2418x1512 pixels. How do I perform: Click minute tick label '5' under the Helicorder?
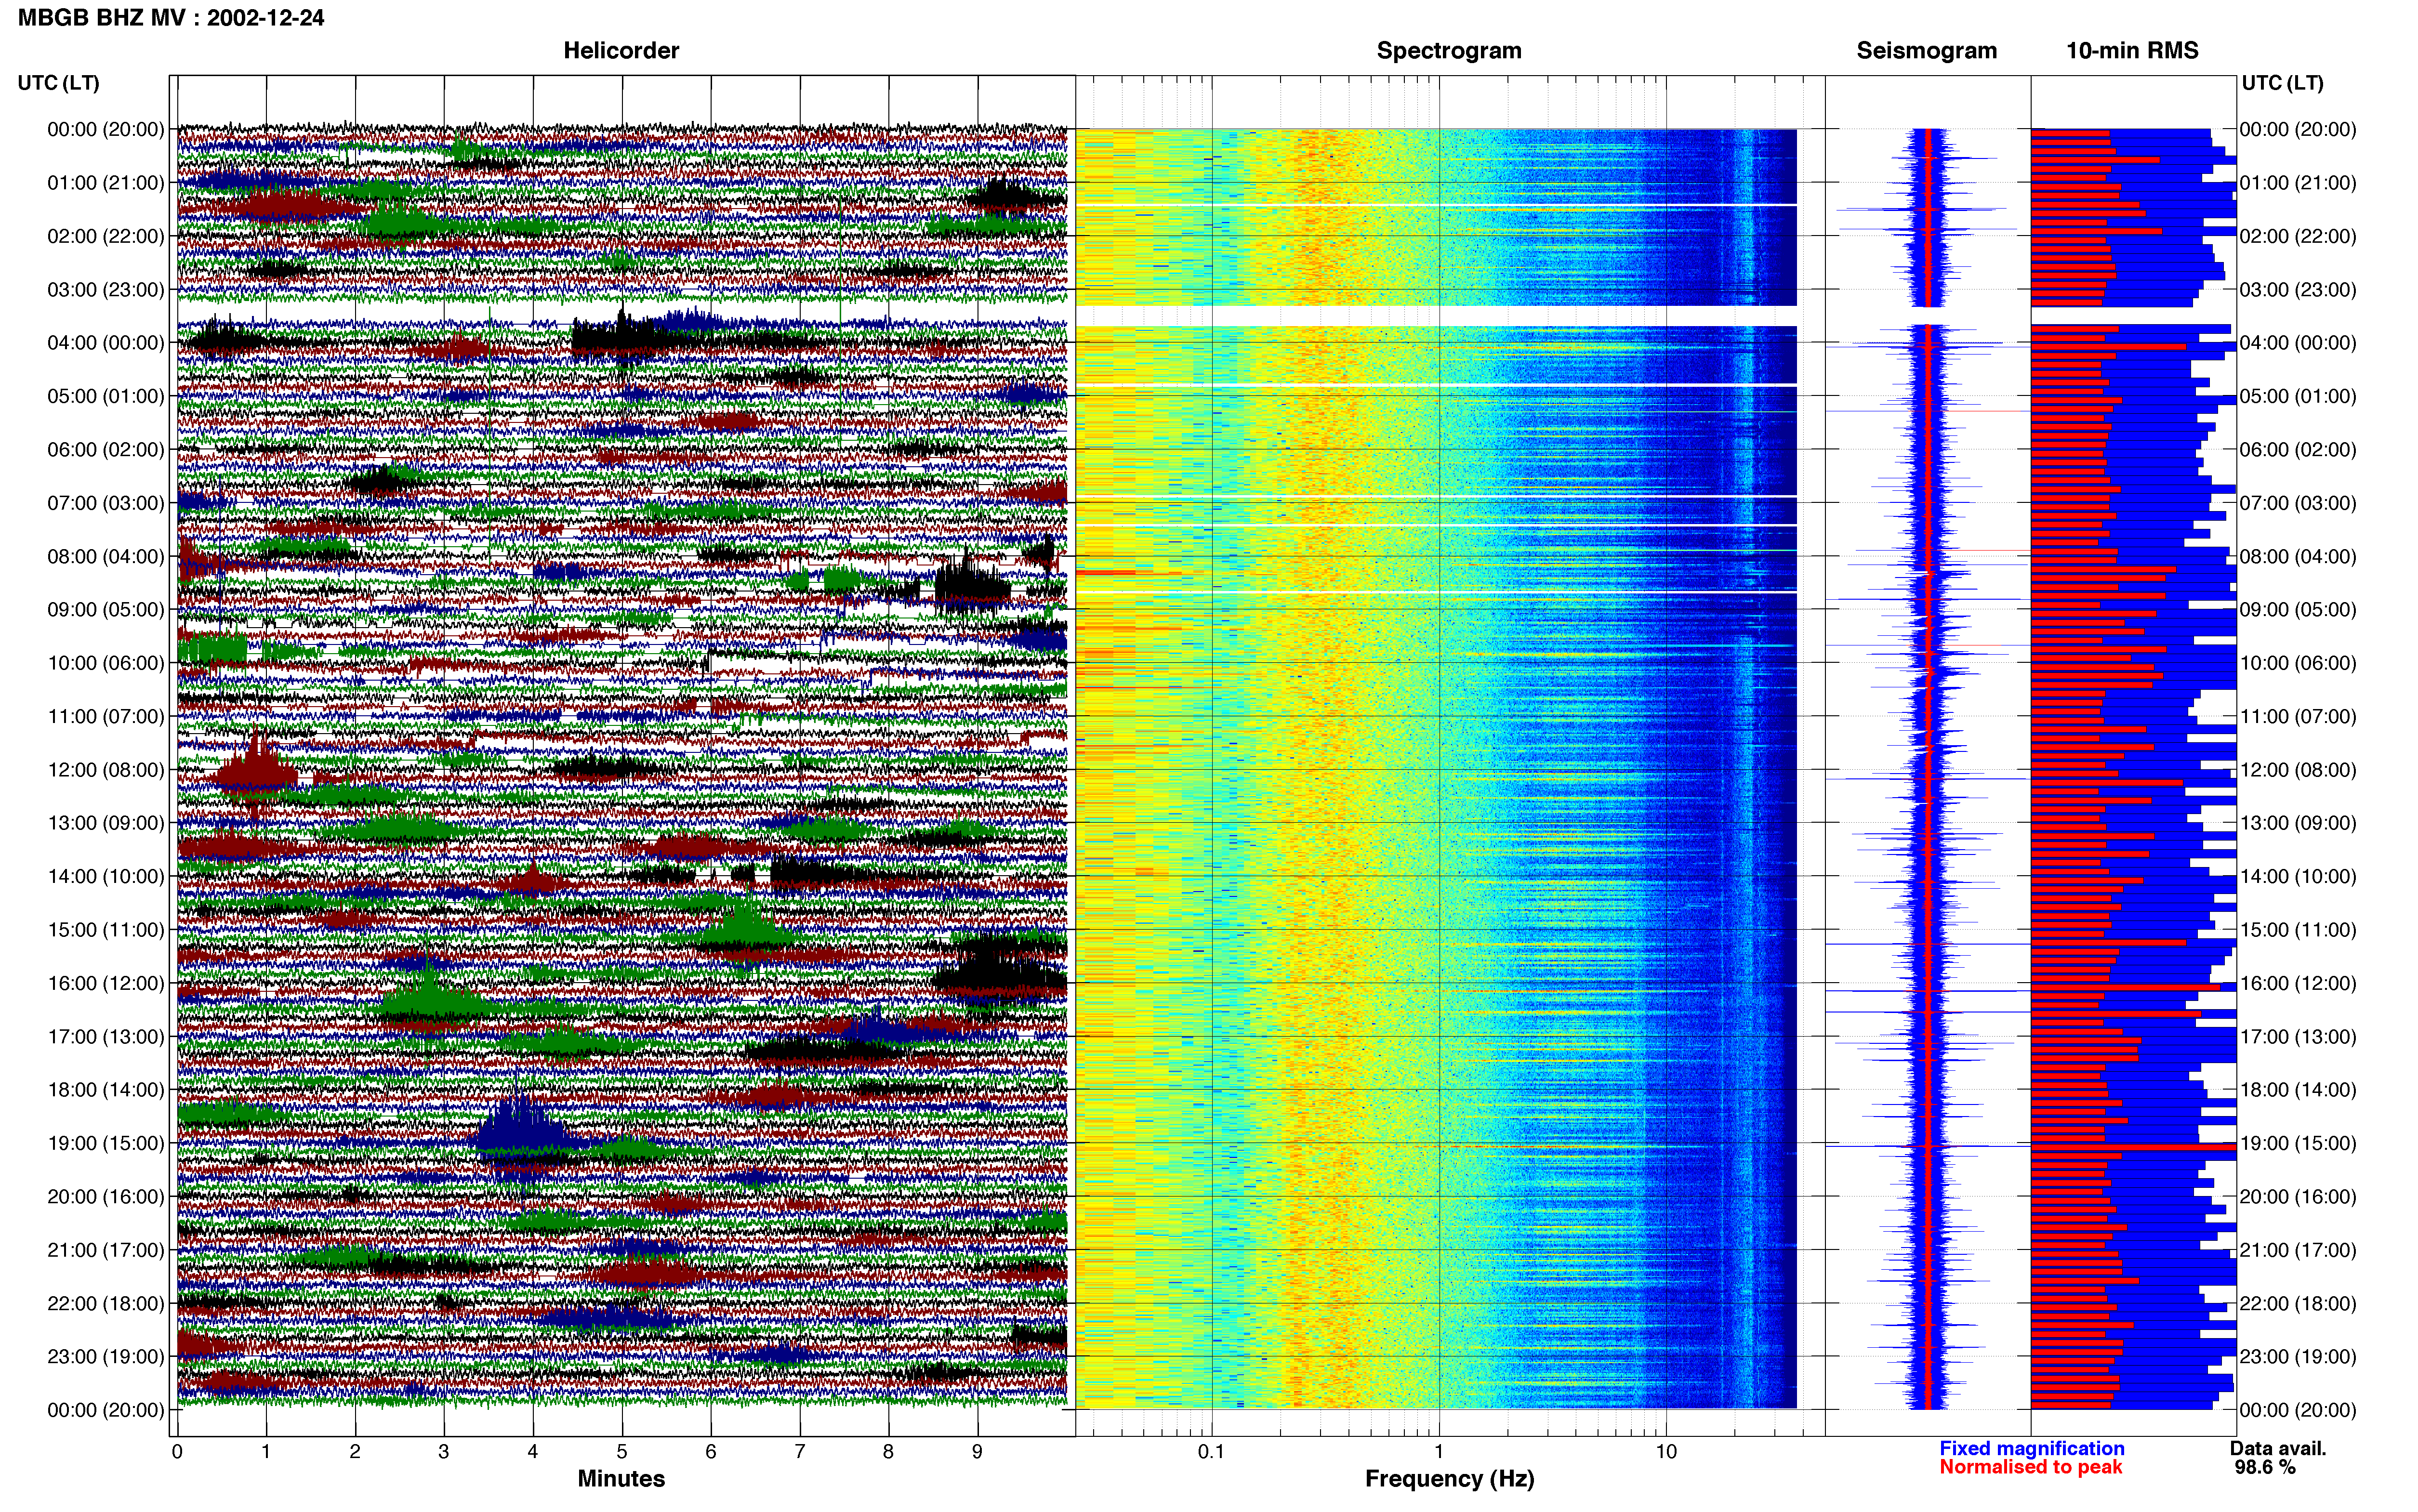tap(622, 1452)
